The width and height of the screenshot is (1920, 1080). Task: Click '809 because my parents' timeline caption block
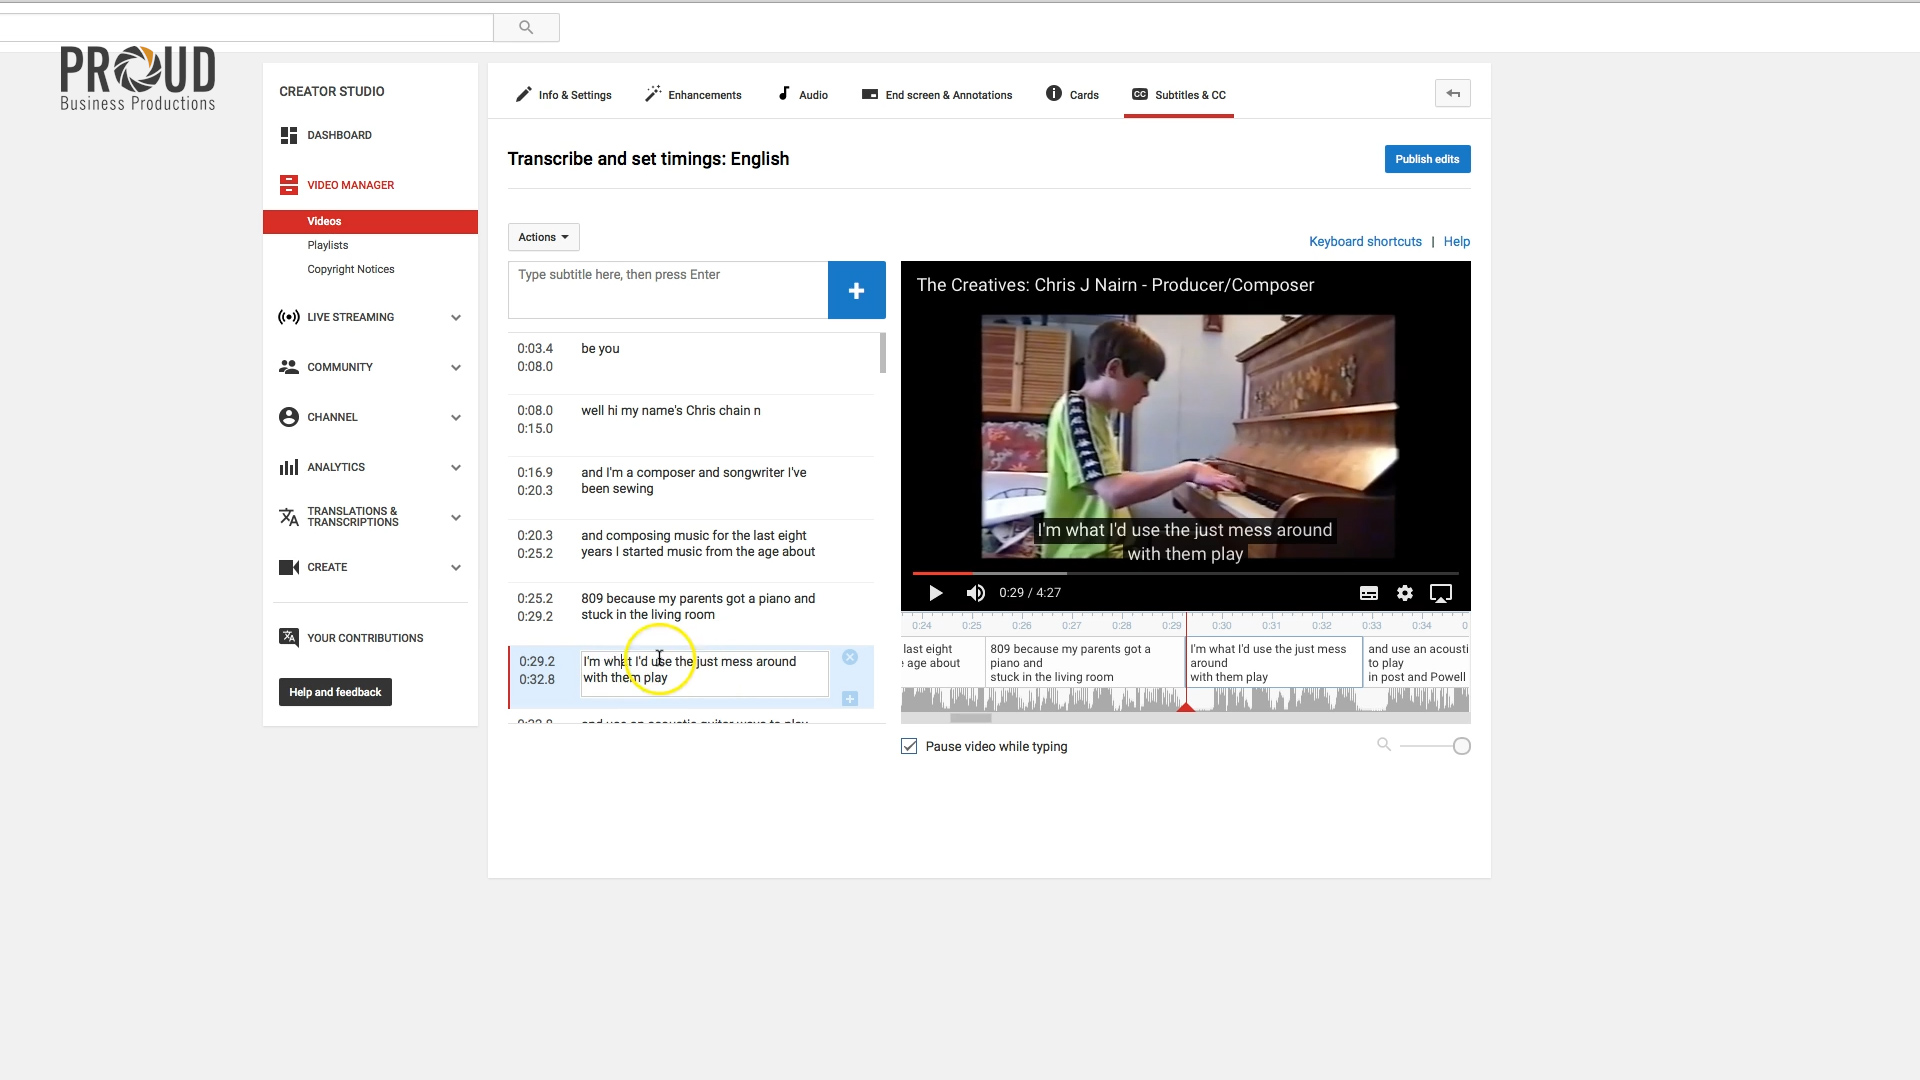tap(1085, 663)
